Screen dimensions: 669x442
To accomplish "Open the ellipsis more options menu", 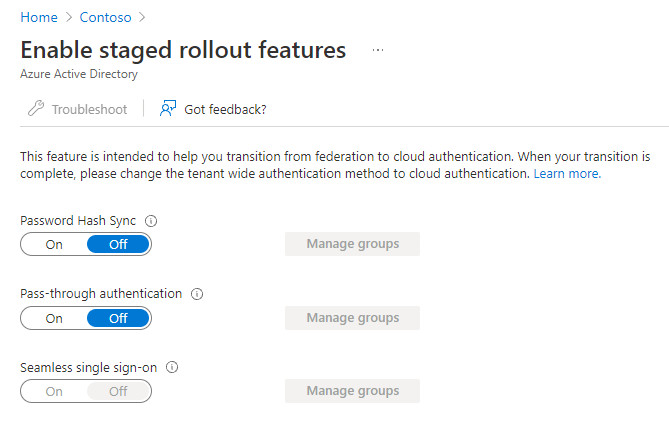I will pos(377,50).
